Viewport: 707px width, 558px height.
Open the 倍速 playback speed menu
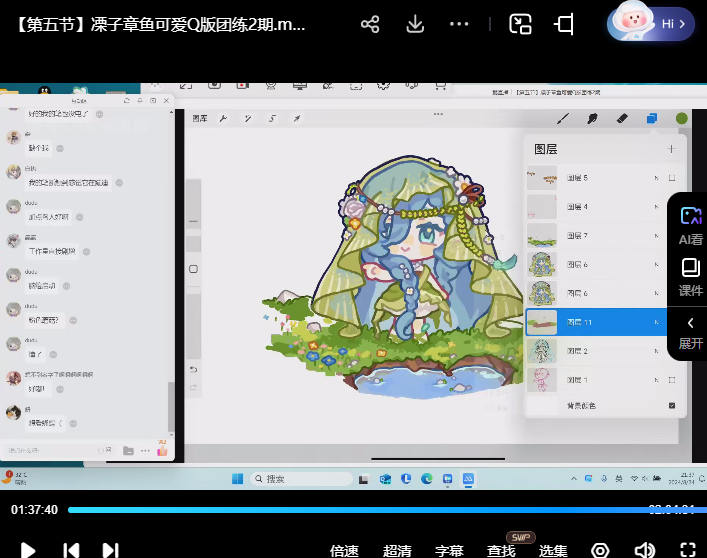344,550
